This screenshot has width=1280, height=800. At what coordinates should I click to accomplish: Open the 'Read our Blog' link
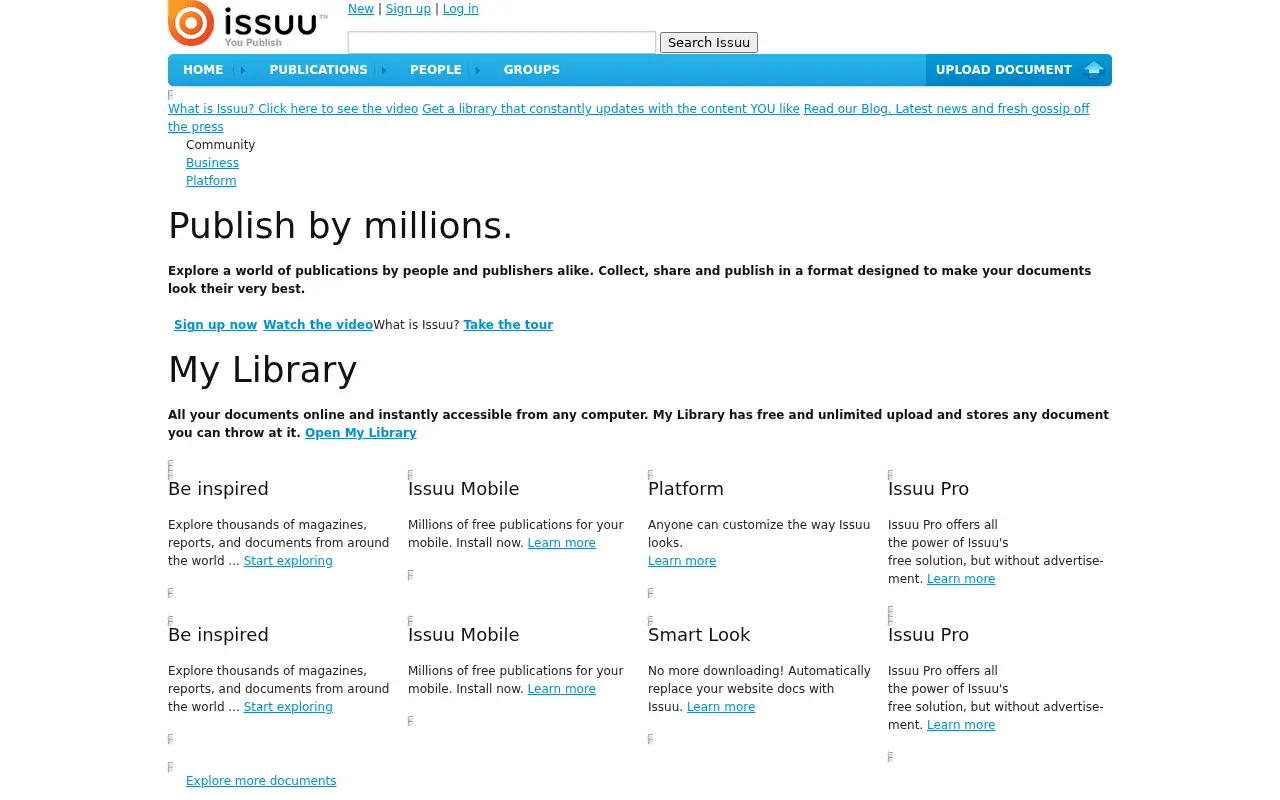tap(629, 118)
